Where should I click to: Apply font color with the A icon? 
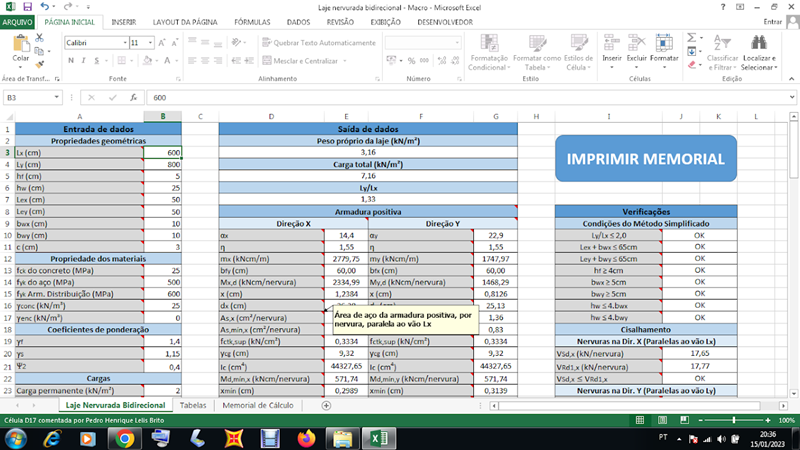[x=167, y=60]
